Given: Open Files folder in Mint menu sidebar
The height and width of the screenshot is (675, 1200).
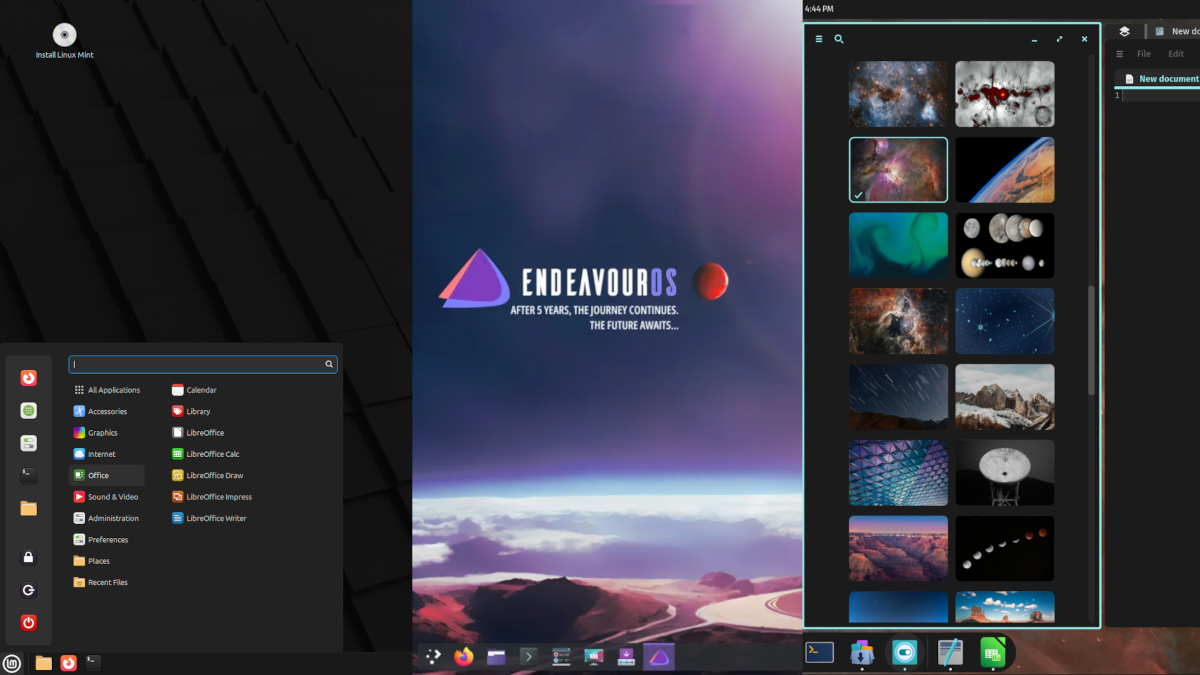Looking at the screenshot, I should coord(29,508).
